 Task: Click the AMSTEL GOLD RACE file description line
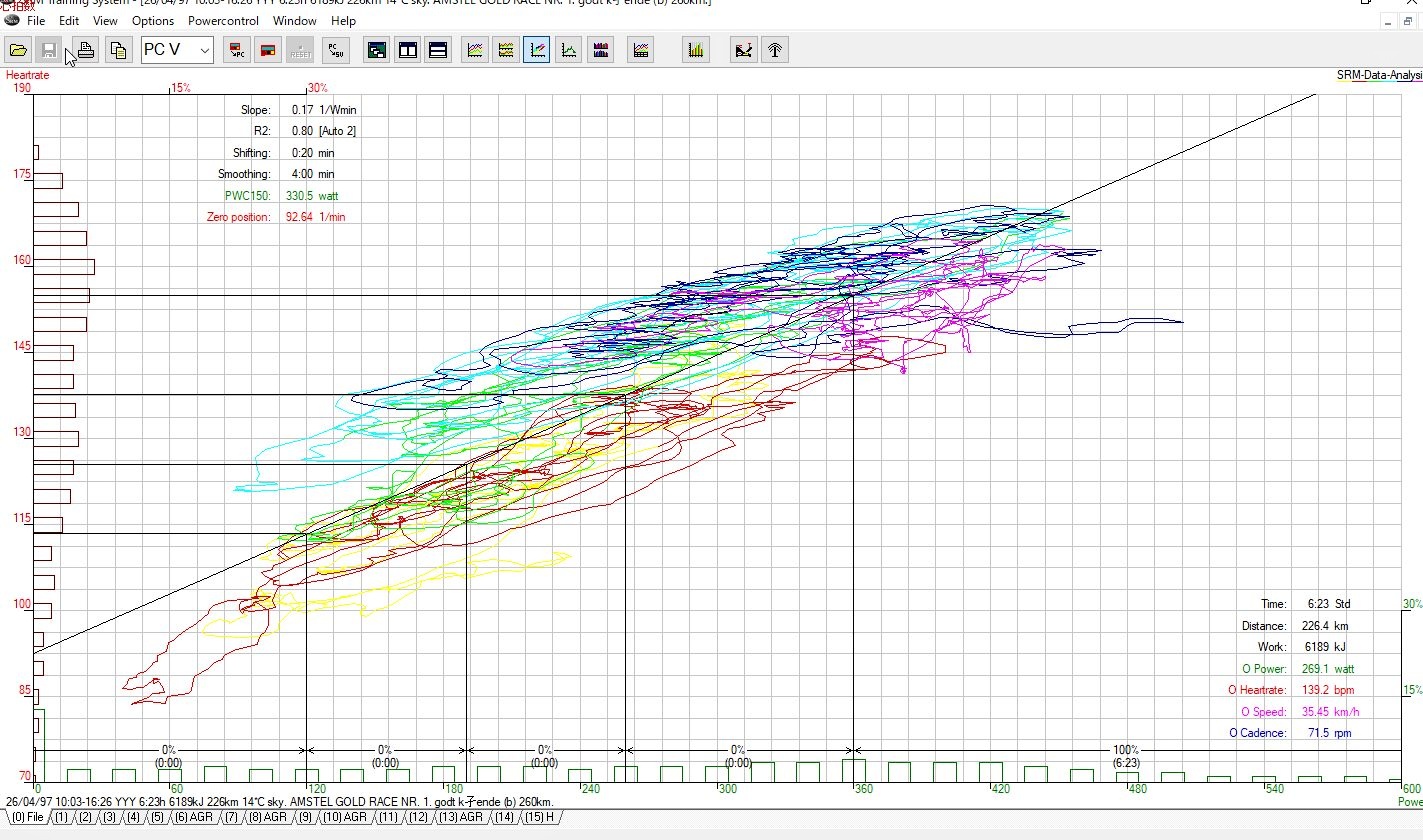[280, 802]
